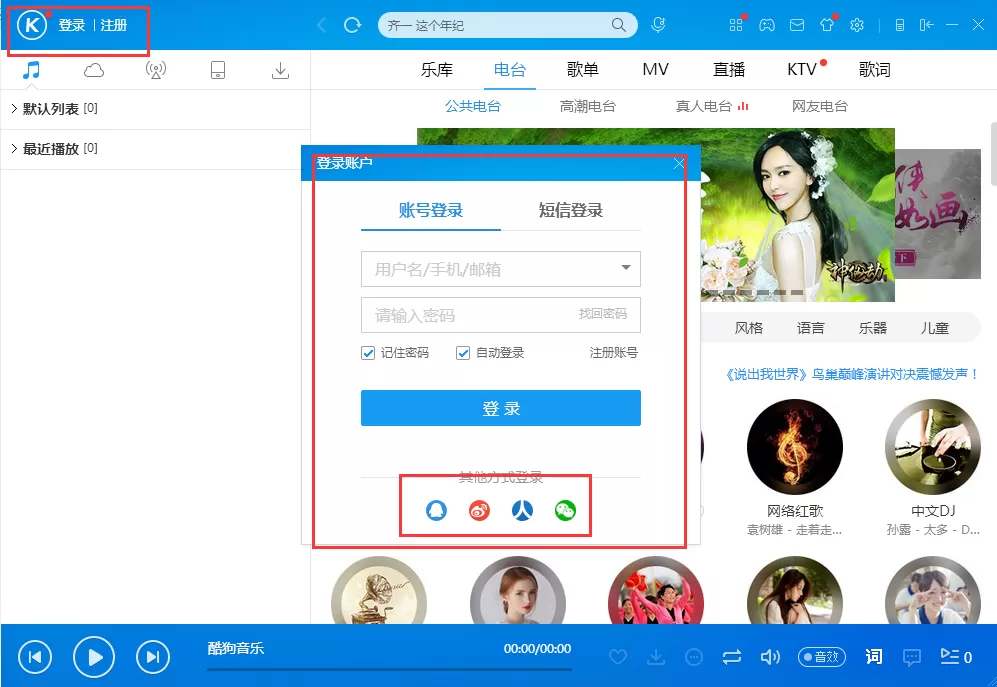The image size is (997, 687).
Task: Click the play button
Action: point(94,656)
